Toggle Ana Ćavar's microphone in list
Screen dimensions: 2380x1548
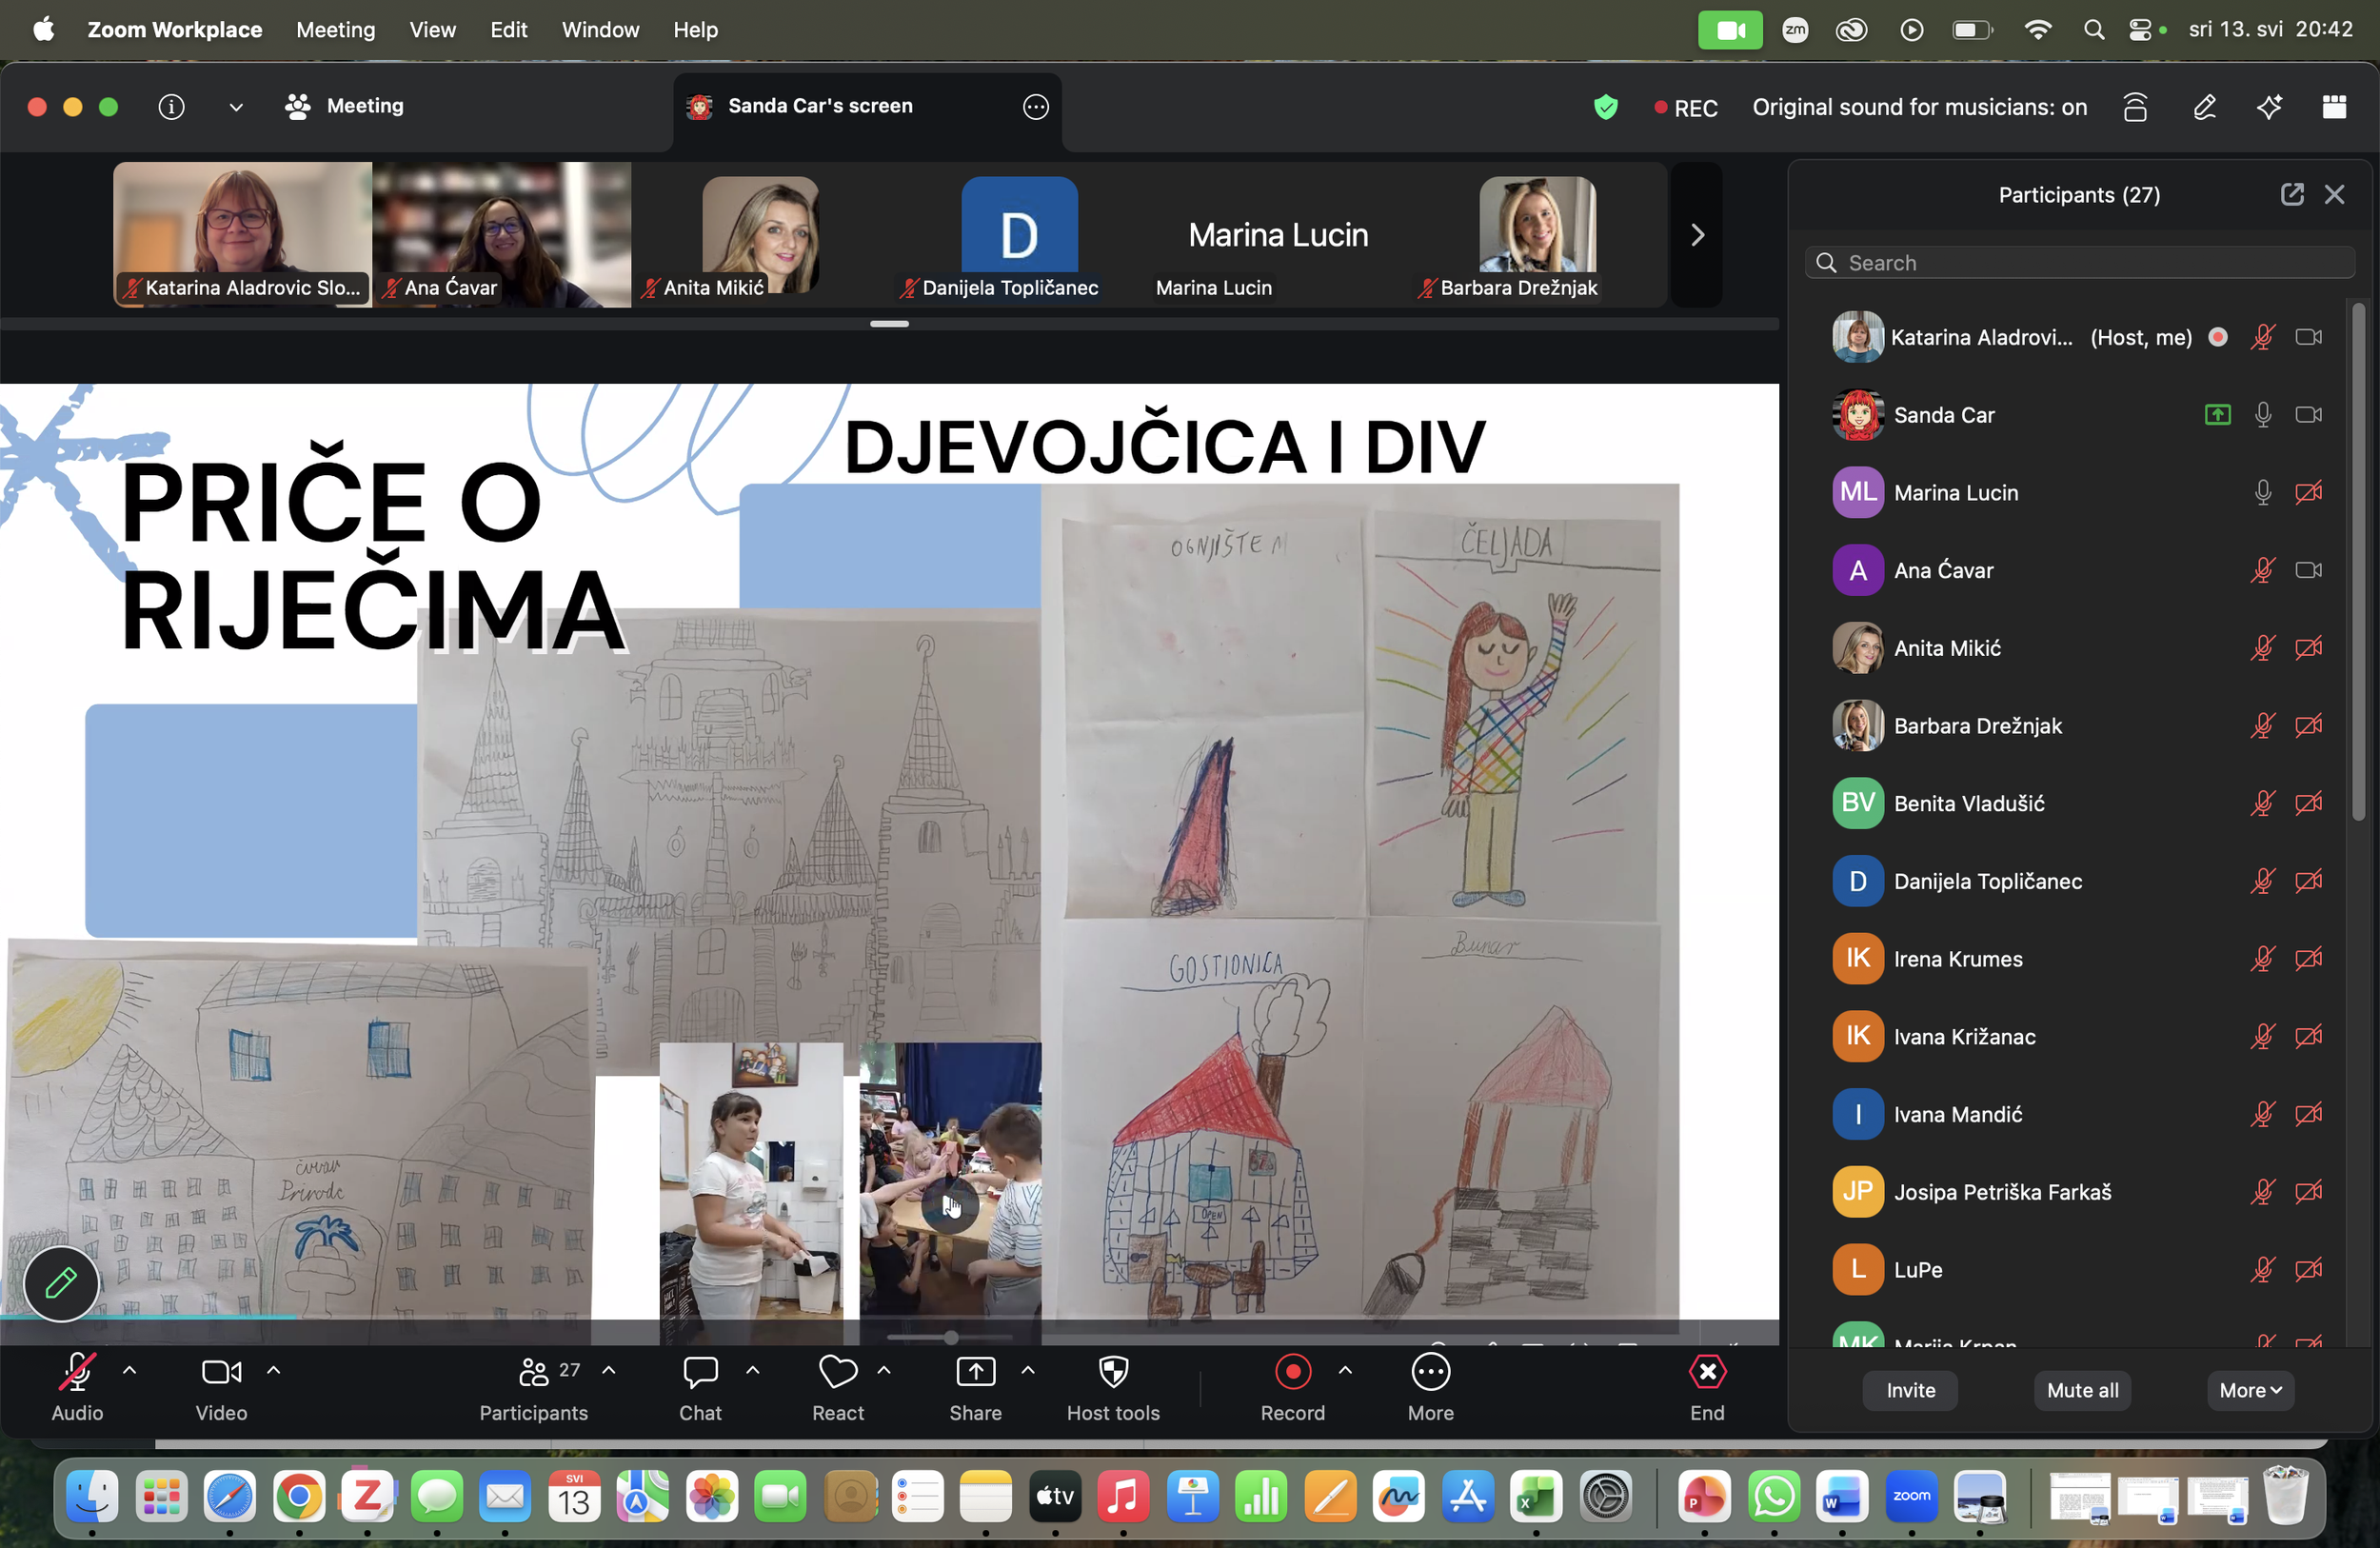[2262, 570]
